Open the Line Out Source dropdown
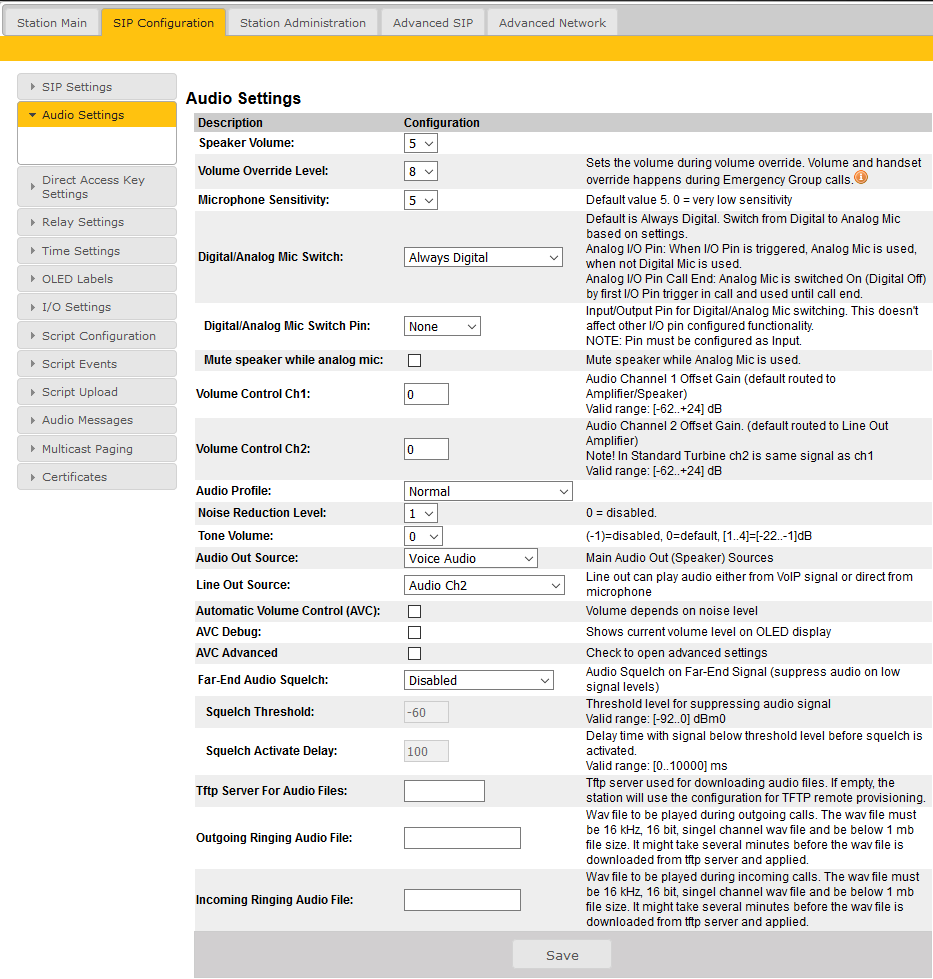Screen dimensions: 933x979 [485, 585]
